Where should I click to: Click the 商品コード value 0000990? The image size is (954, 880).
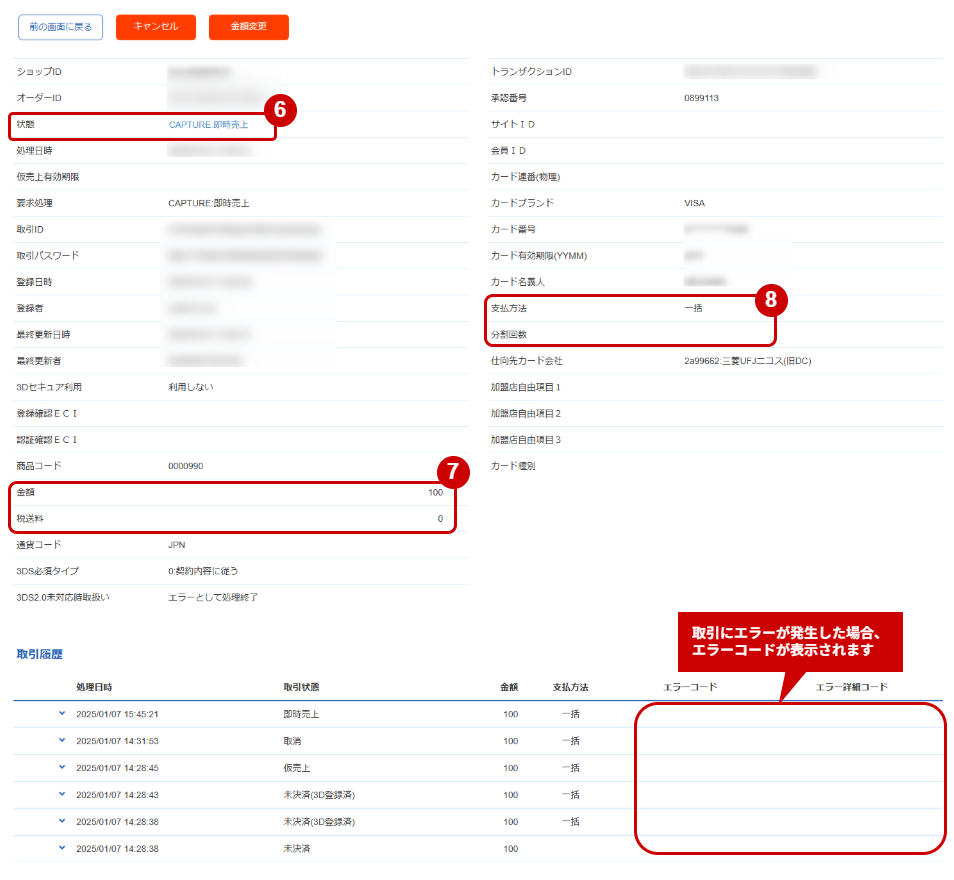185,465
